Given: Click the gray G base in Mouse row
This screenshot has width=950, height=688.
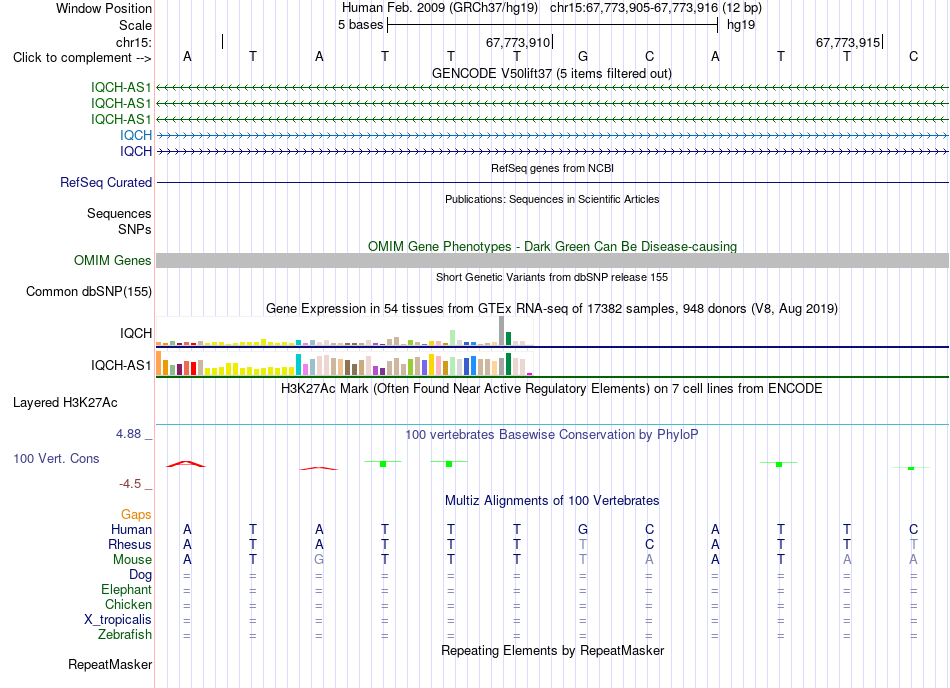Looking at the screenshot, I should pos(319,560).
